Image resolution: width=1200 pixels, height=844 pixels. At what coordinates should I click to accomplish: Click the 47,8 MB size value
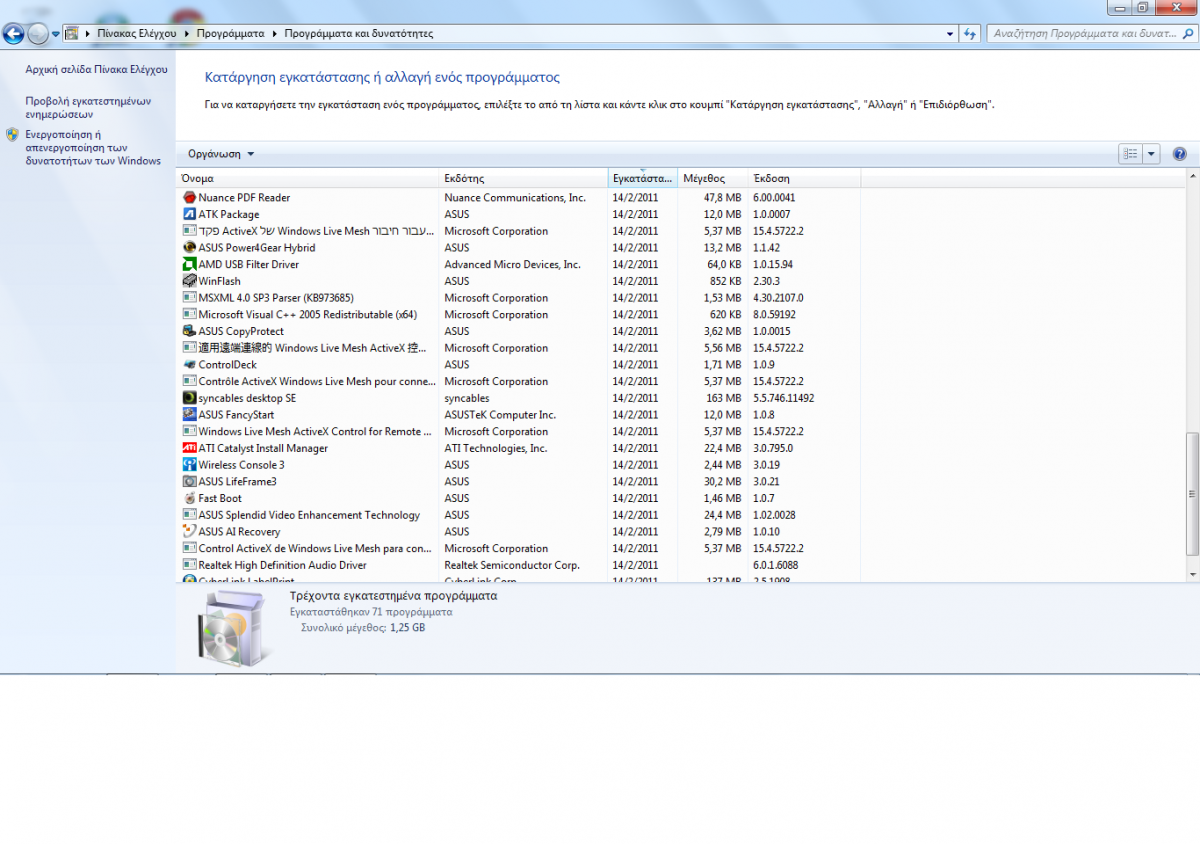(722, 198)
